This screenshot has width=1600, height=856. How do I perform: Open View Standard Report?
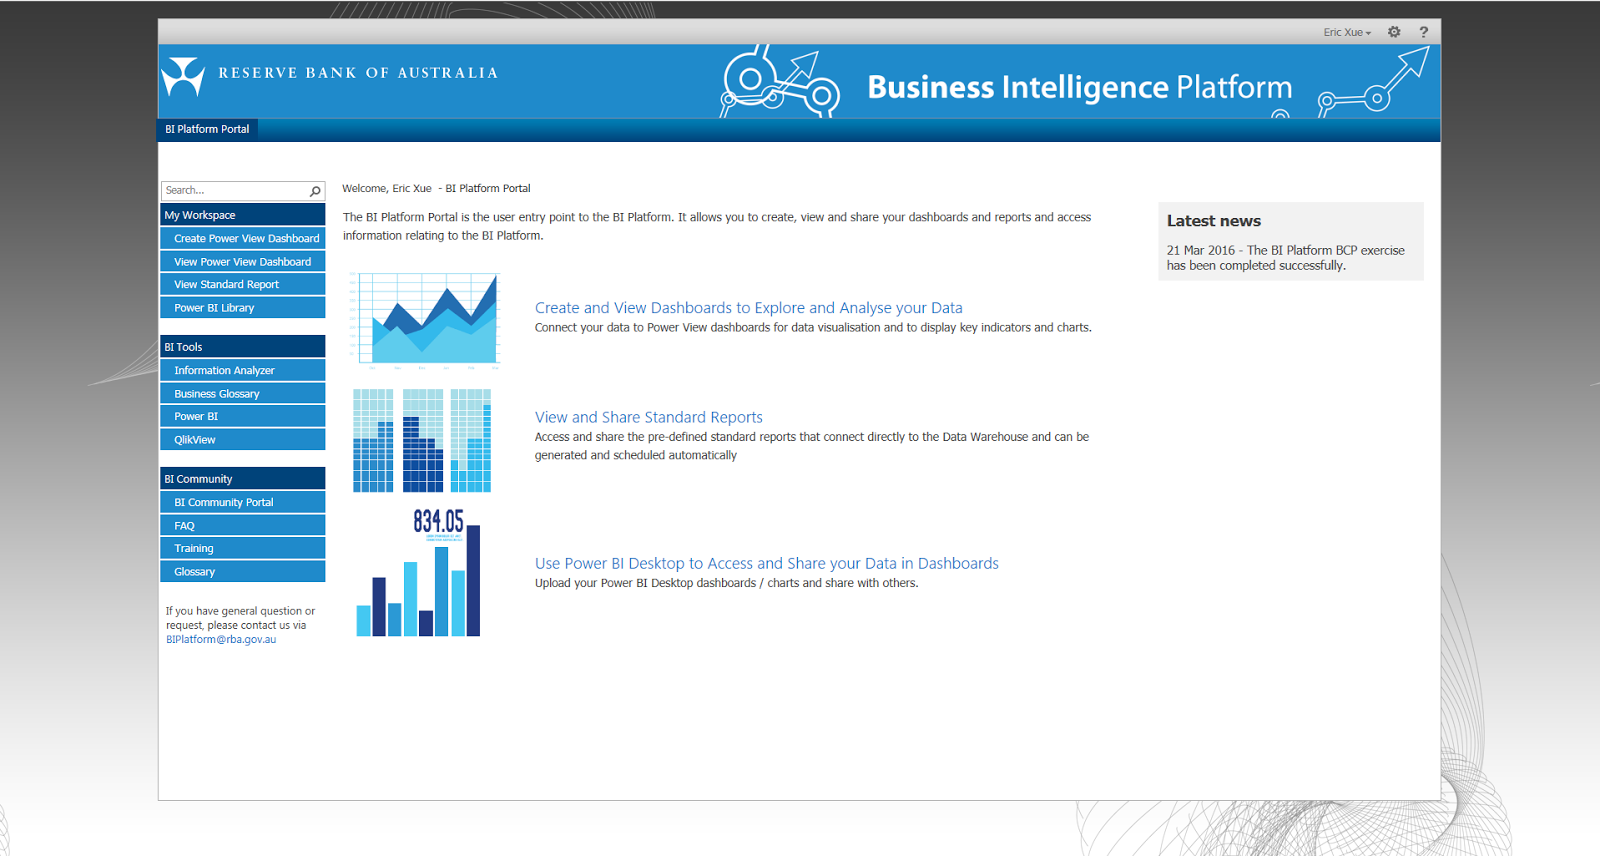[242, 285]
